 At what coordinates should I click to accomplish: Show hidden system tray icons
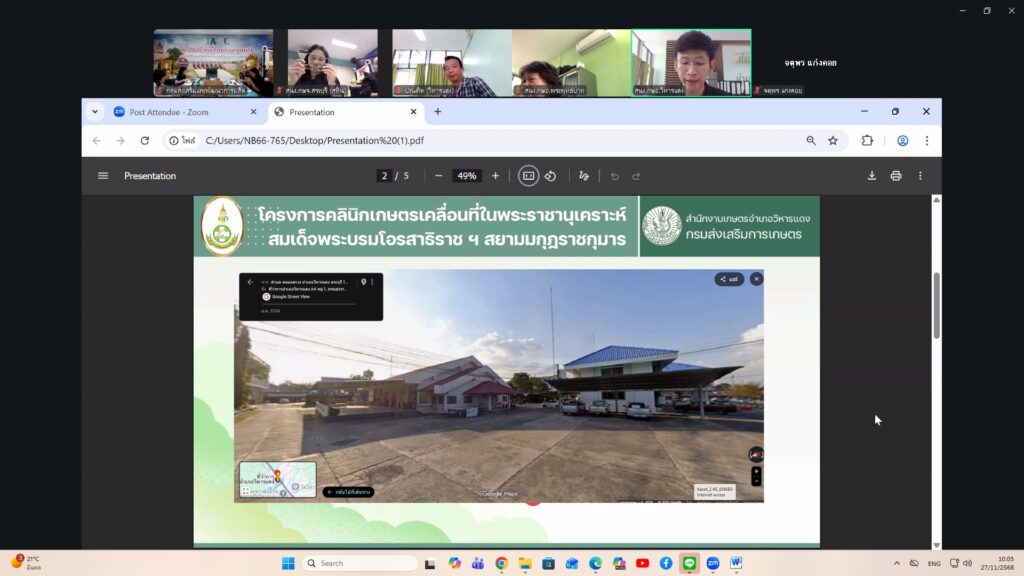click(896, 563)
